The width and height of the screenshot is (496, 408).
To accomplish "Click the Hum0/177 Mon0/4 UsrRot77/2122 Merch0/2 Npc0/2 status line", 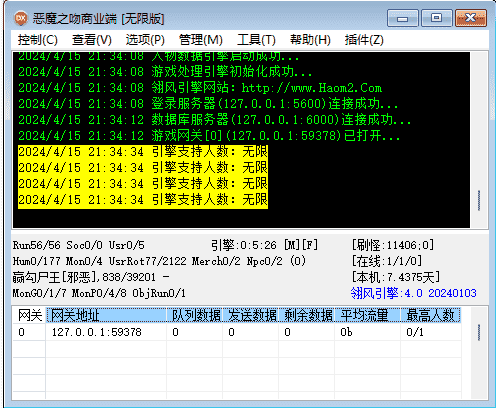I will pyautogui.click(x=159, y=261).
